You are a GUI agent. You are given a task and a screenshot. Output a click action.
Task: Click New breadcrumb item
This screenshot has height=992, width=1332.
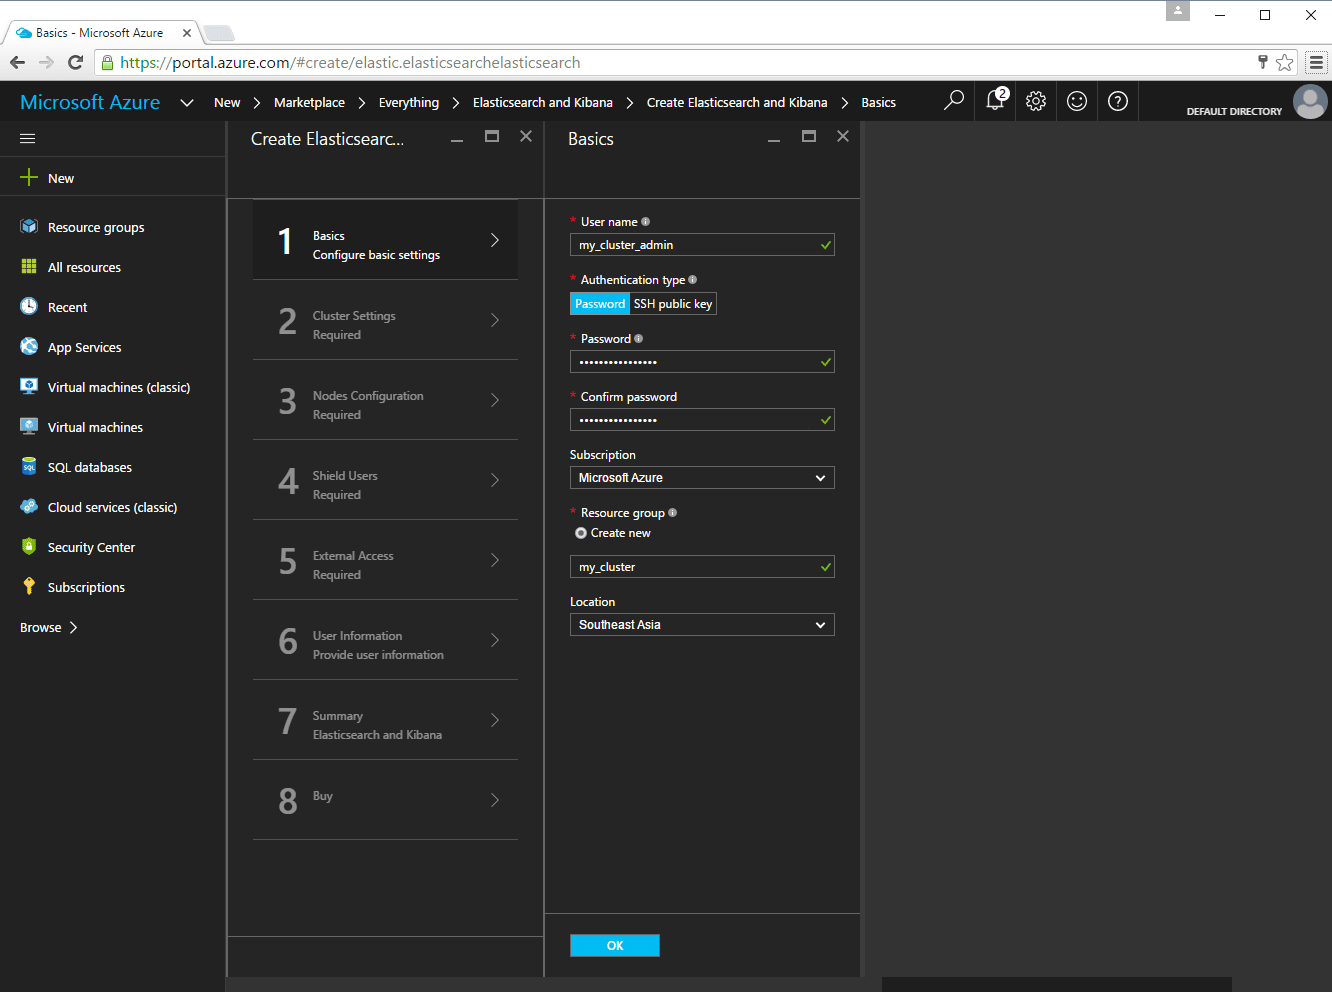(227, 102)
